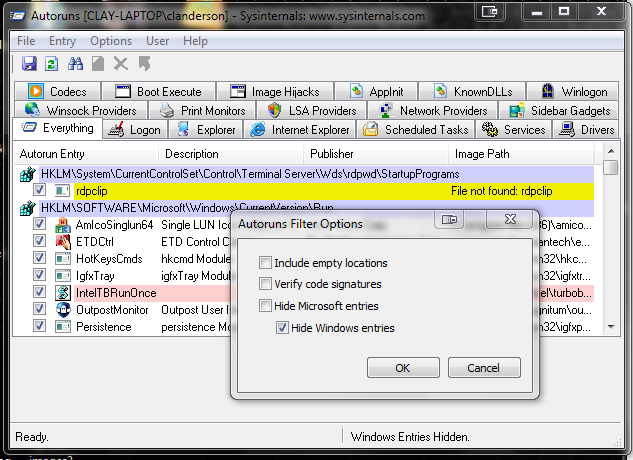This screenshot has height=460, width=633.
Task: Uncheck the rdpclip autorun entry
Action: pyautogui.click(x=39, y=189)
